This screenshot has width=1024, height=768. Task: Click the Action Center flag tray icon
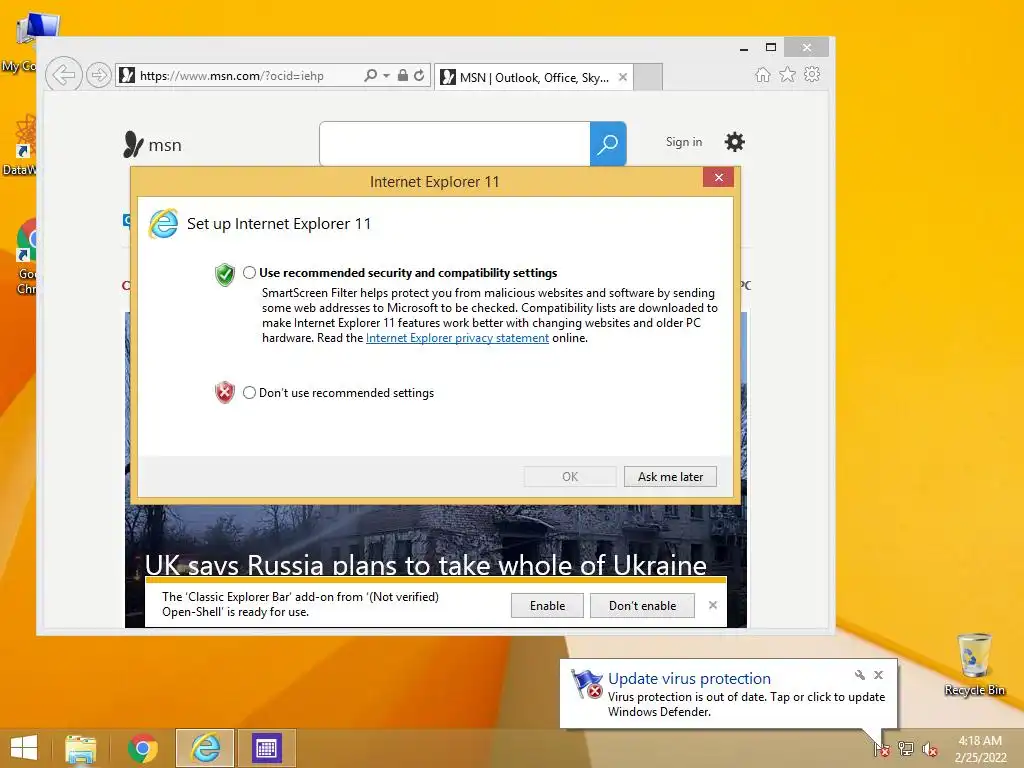[881, 749]
